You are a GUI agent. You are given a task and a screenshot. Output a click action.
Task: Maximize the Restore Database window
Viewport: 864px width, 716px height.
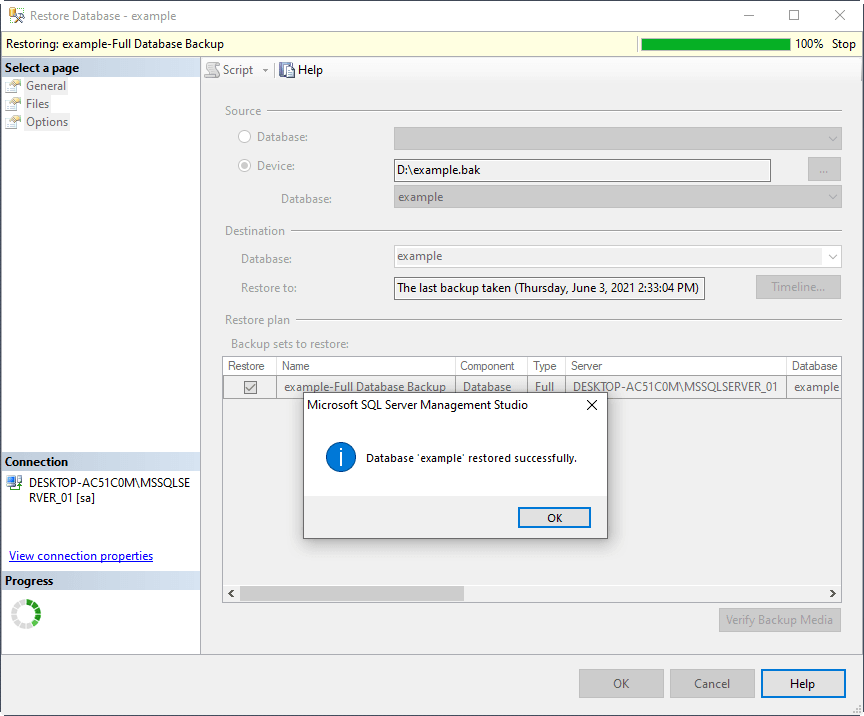[x=794, y=15]
